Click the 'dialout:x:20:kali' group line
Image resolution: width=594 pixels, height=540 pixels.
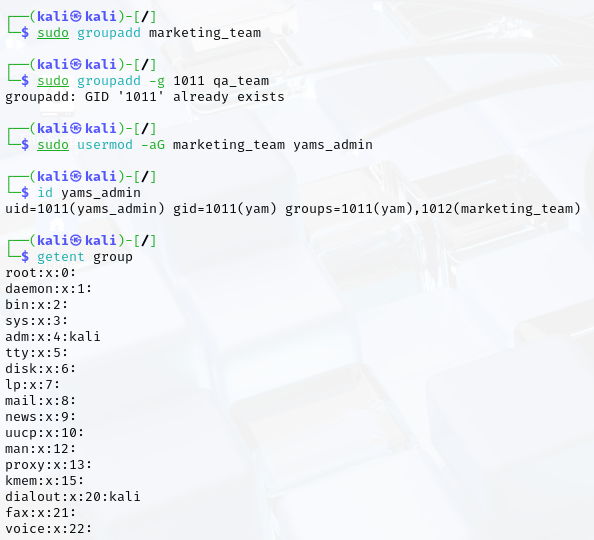[73, 497]
